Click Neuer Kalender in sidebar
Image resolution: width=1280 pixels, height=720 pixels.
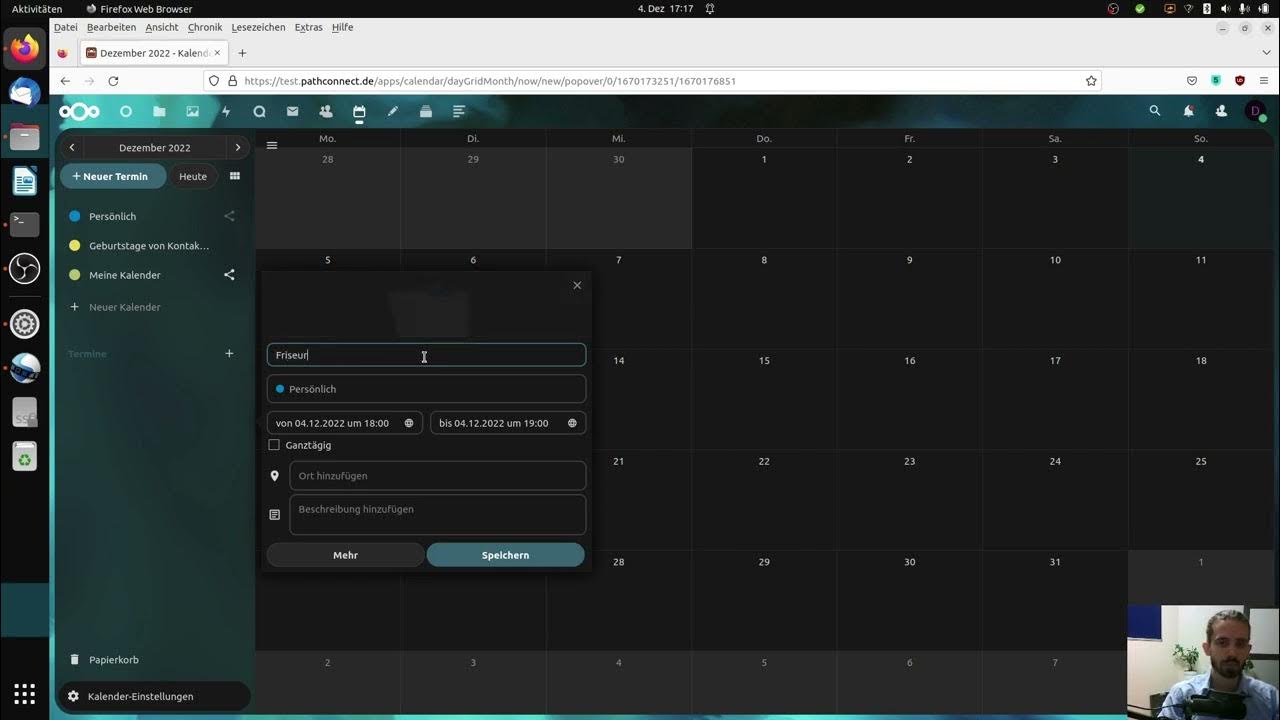pyautogui.click(x=125, y=307)
